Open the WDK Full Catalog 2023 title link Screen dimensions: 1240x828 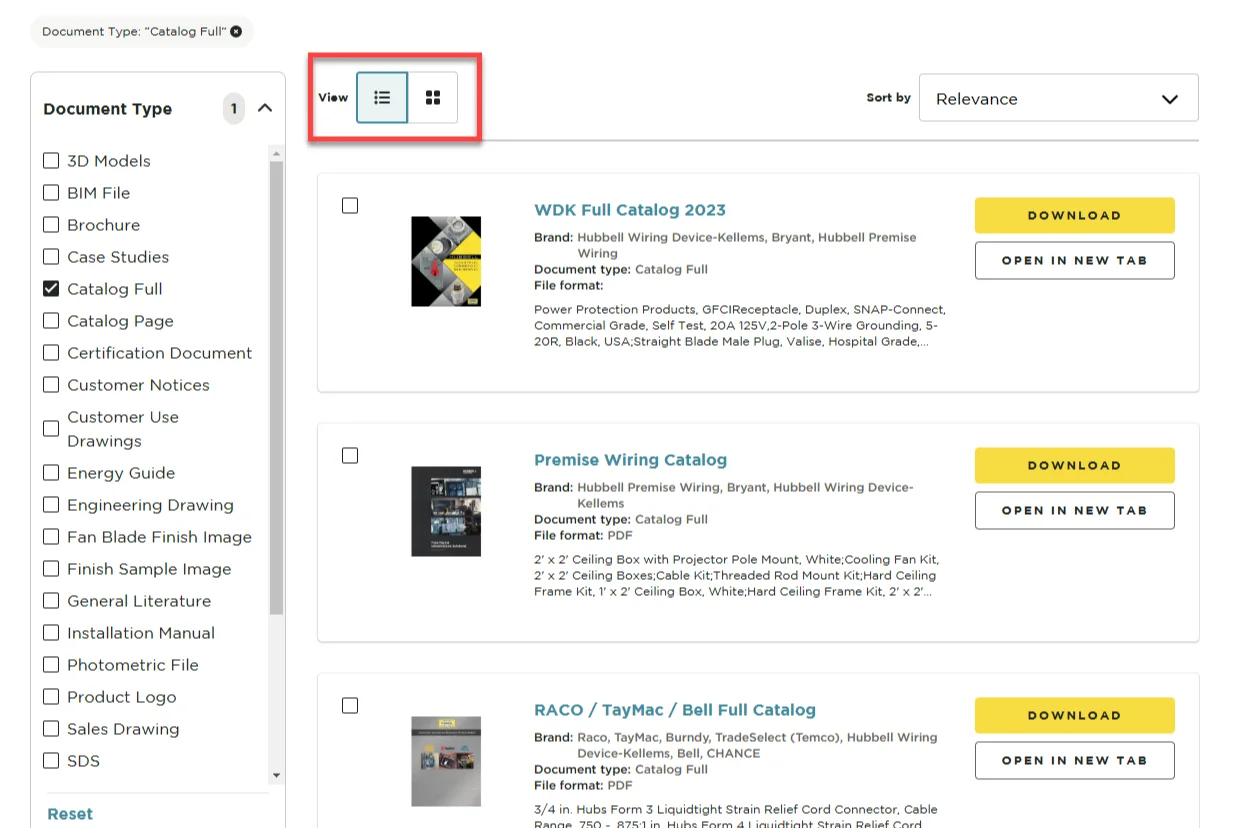point(630,210)
